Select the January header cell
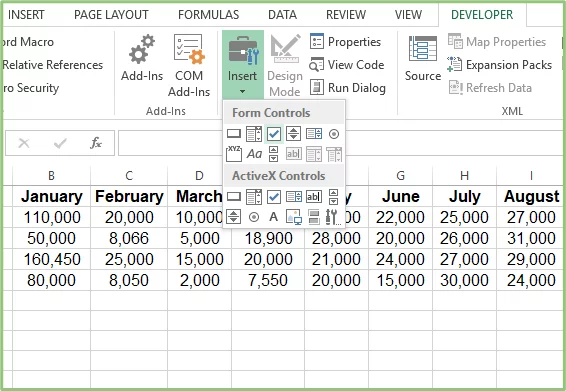The image size is (566, 391). tap(51, 196)
